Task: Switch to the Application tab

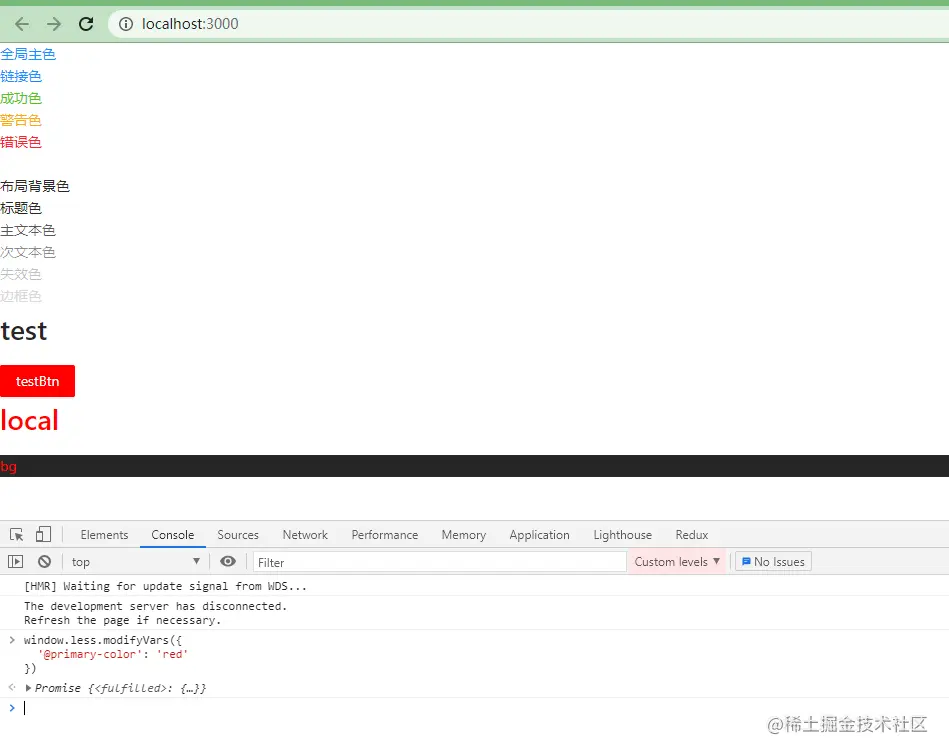Action: (539, 535)
